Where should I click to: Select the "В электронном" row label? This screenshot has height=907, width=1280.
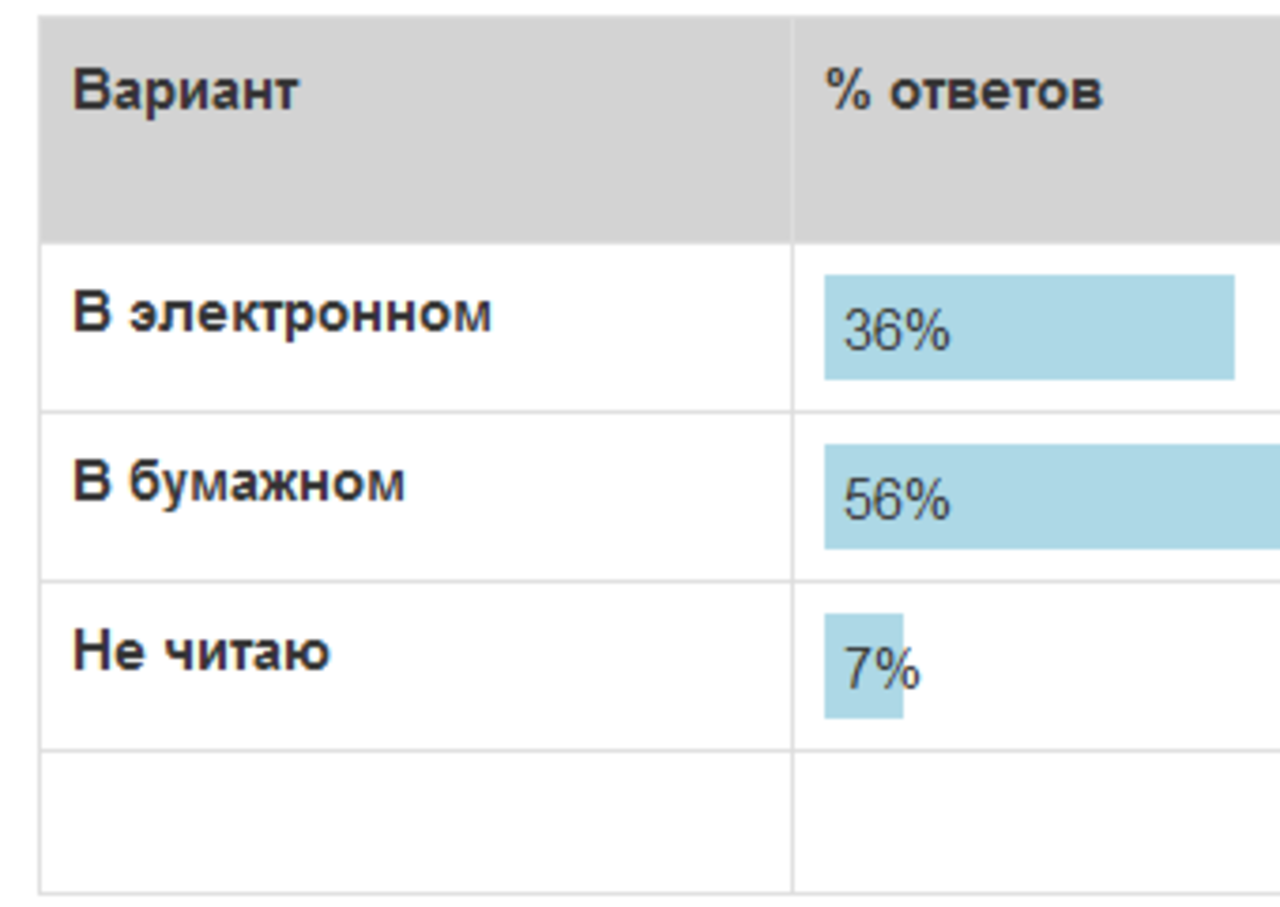[x=282, y=313]
